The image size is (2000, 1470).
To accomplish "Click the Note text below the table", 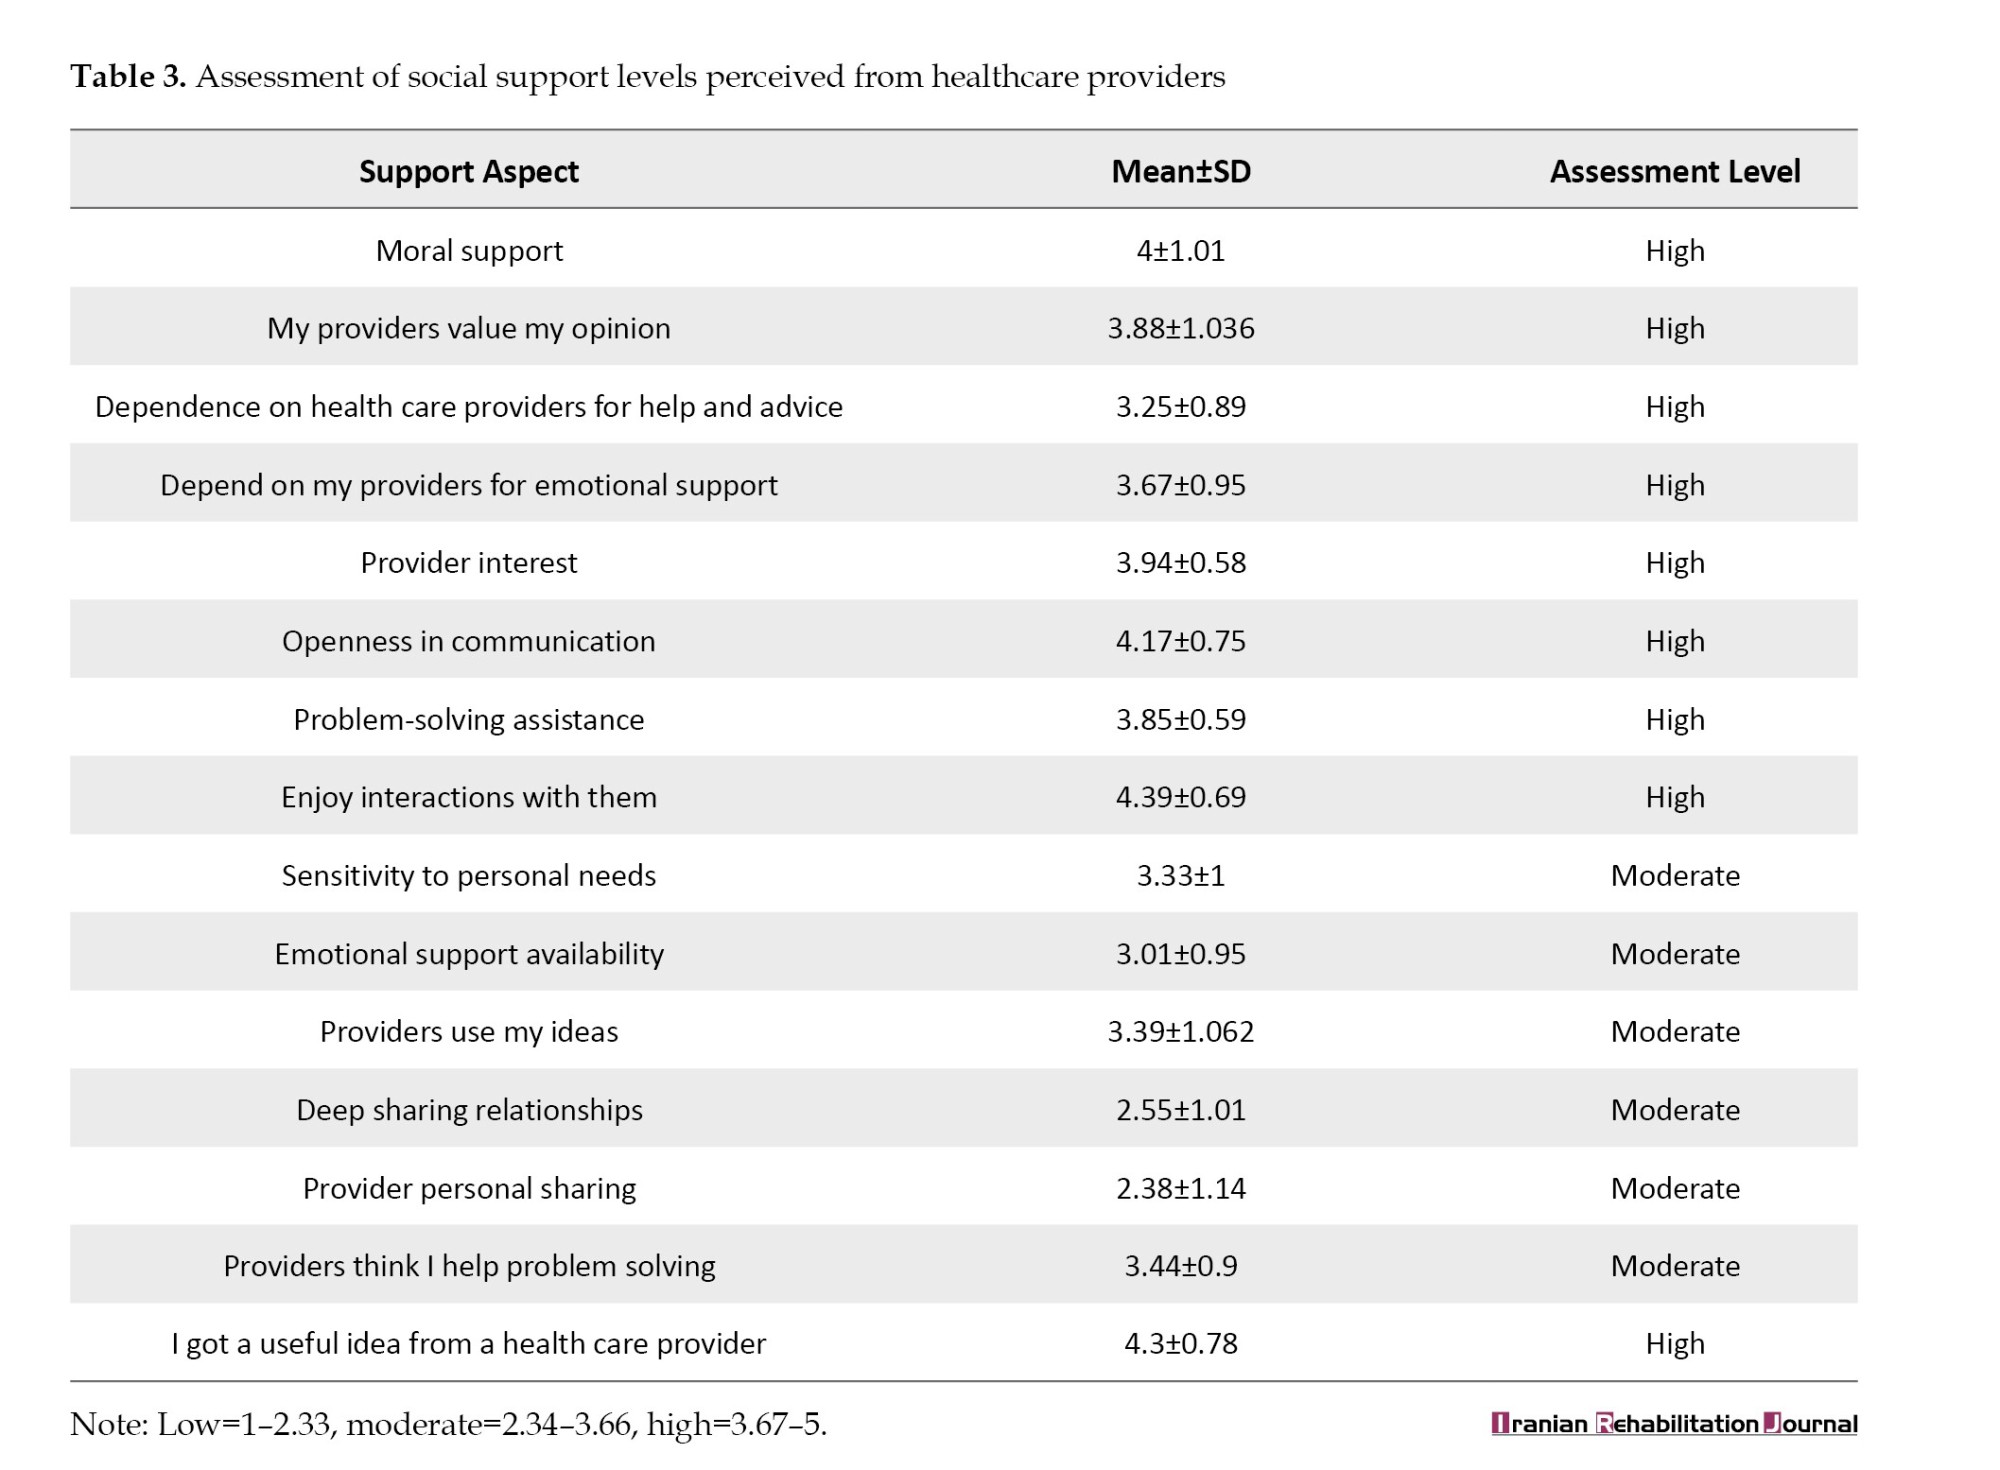I will click(448, 1423).
